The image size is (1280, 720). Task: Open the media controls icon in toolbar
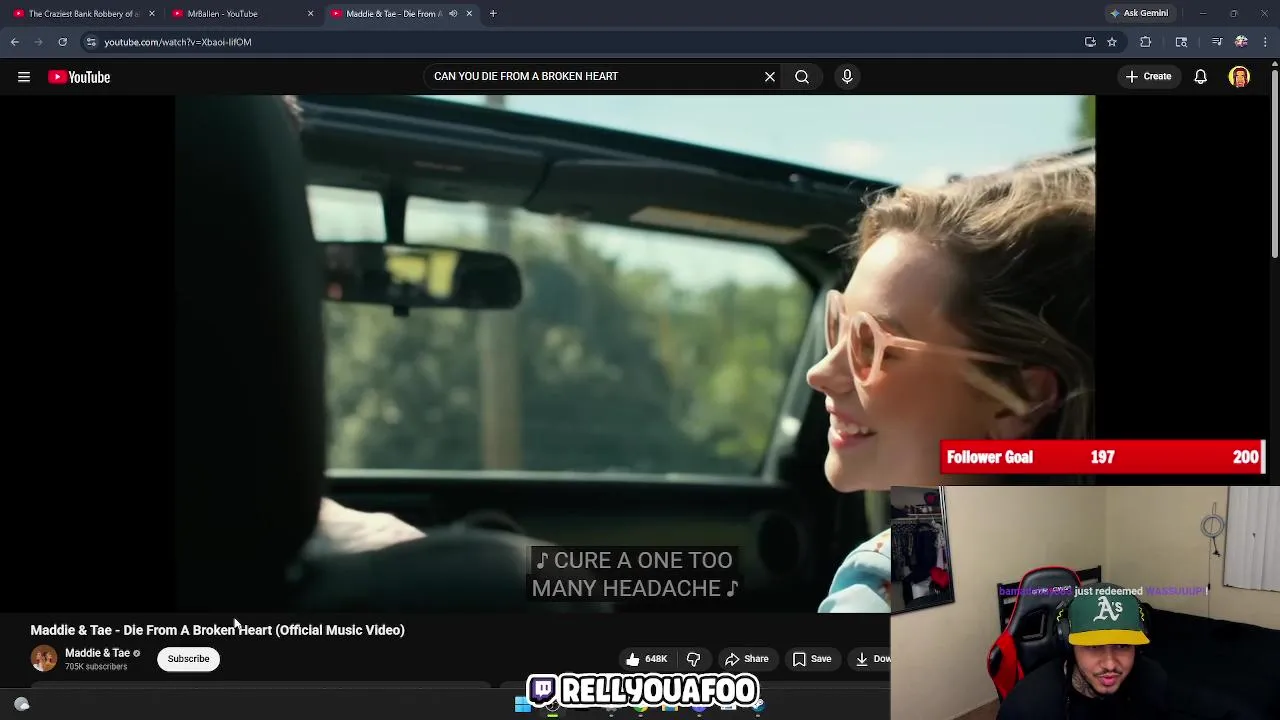(x=1217, y=42)
